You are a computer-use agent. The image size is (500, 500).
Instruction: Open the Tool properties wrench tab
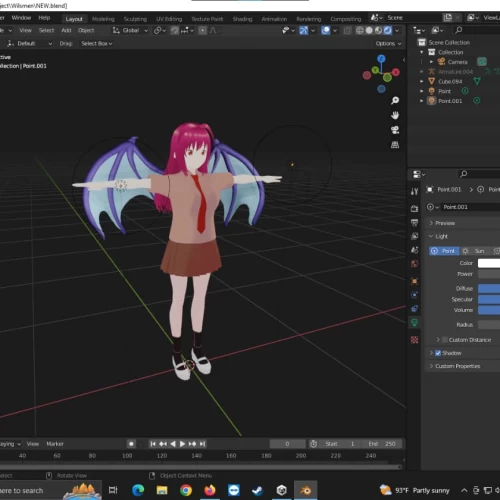(414, 191)
